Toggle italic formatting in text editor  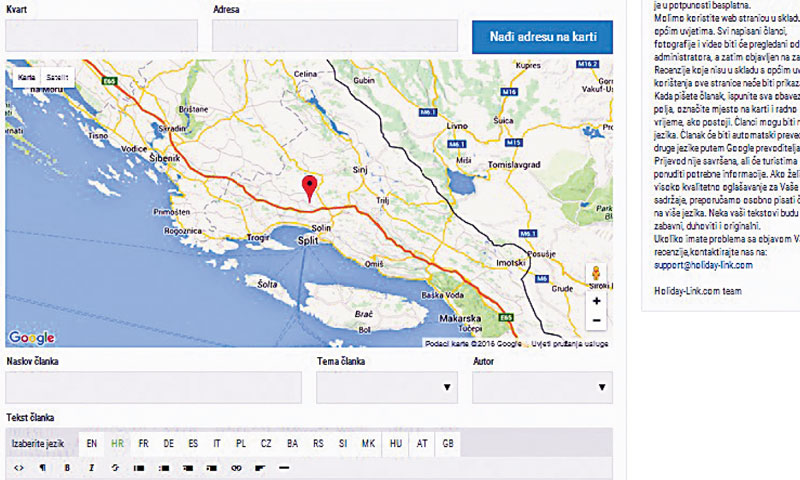[91, 467]
